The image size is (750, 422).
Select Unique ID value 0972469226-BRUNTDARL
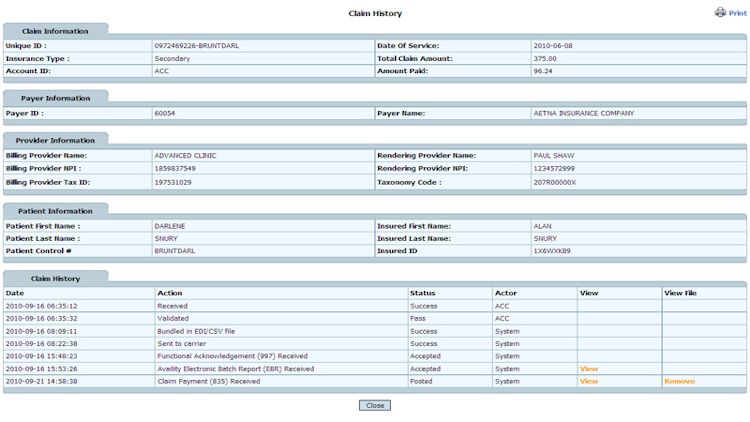197,46
